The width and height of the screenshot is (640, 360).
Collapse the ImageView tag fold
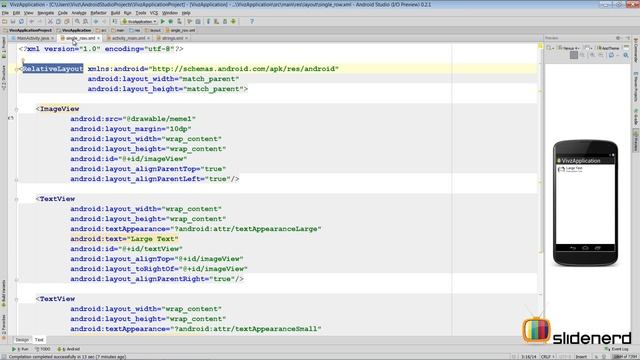[16, 109]
